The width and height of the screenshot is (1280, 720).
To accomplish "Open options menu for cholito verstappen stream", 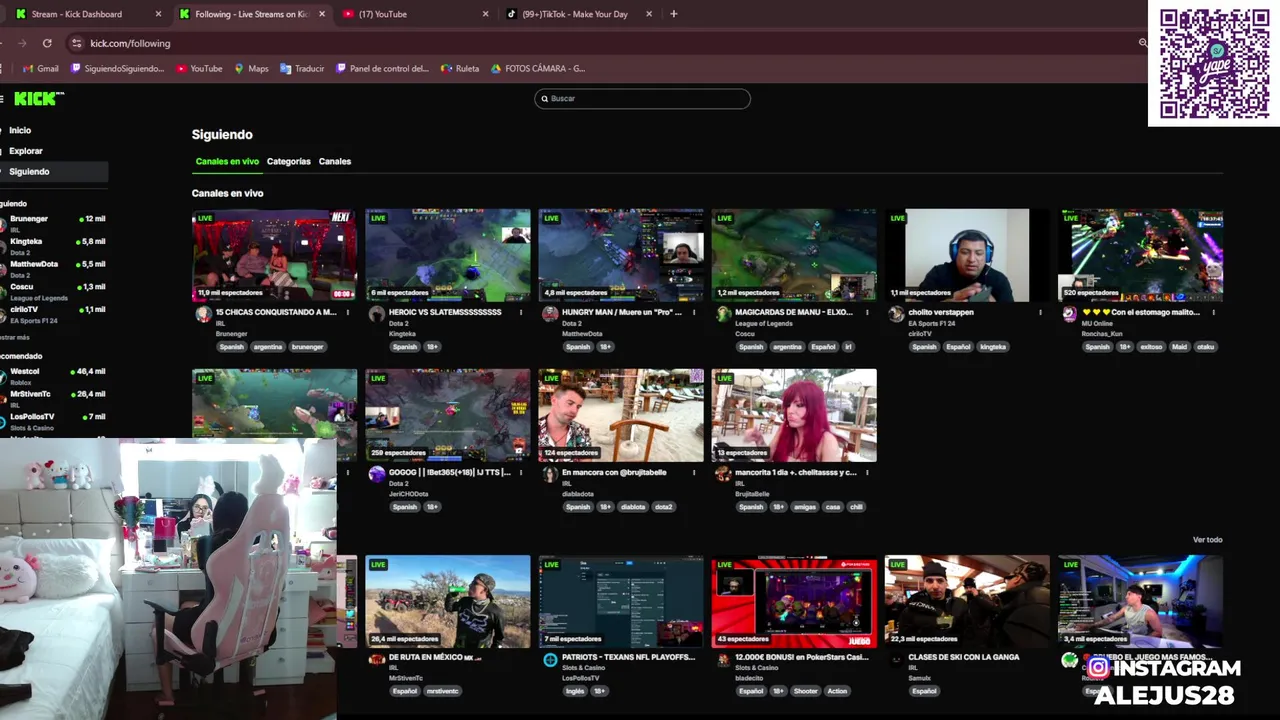I will 1040,312.
